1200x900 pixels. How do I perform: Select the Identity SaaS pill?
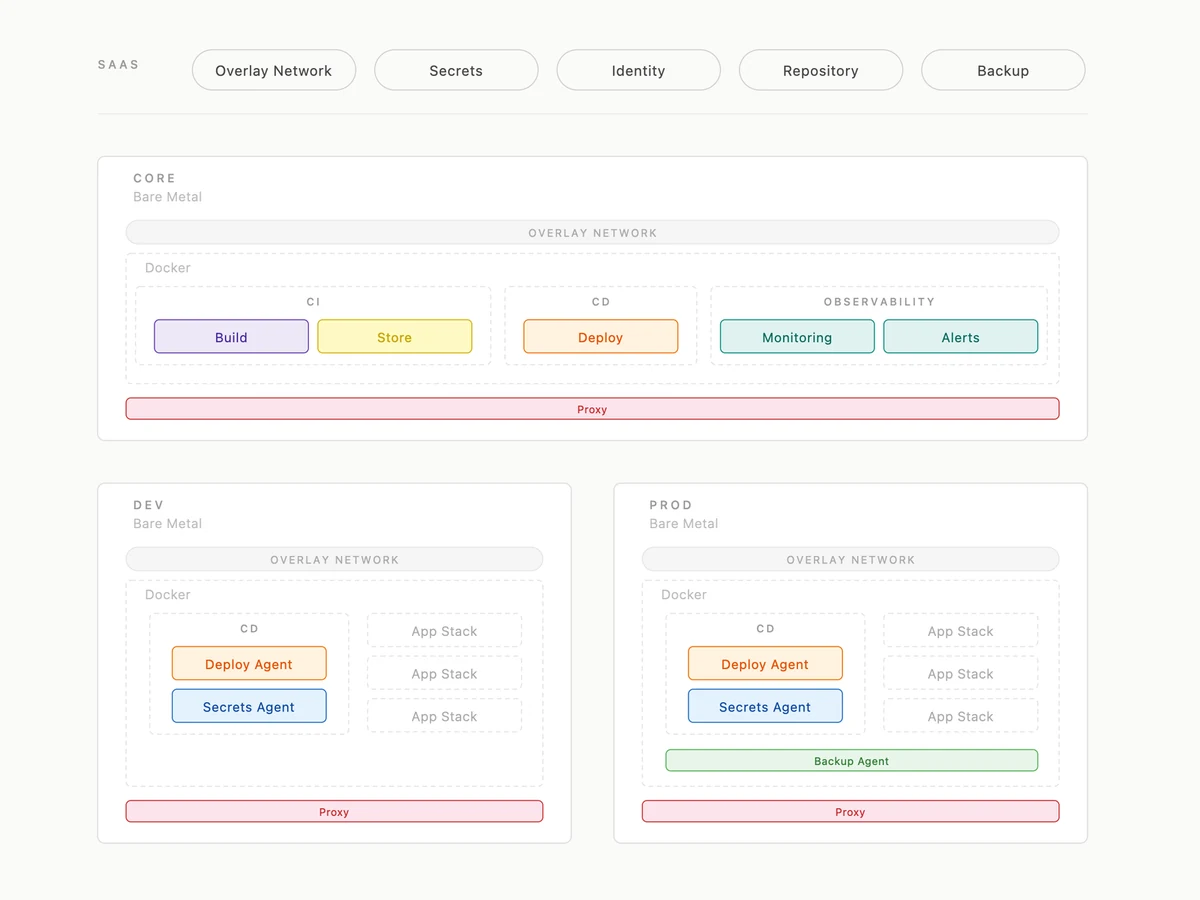638,70
